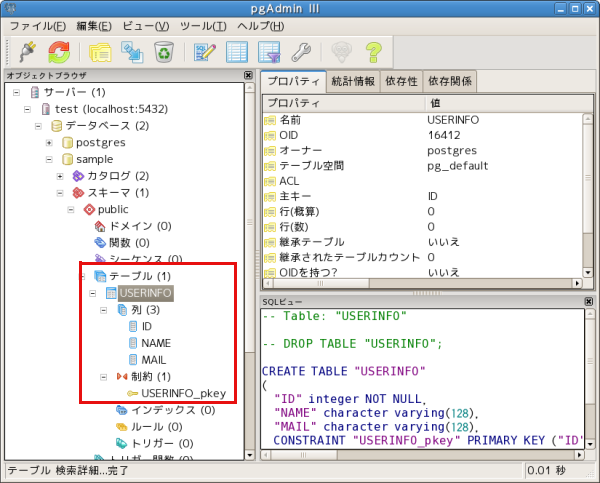The image size is (600, 483).
Task: Collapse the 制約 (1) node
Action: (x=103, y=377)
